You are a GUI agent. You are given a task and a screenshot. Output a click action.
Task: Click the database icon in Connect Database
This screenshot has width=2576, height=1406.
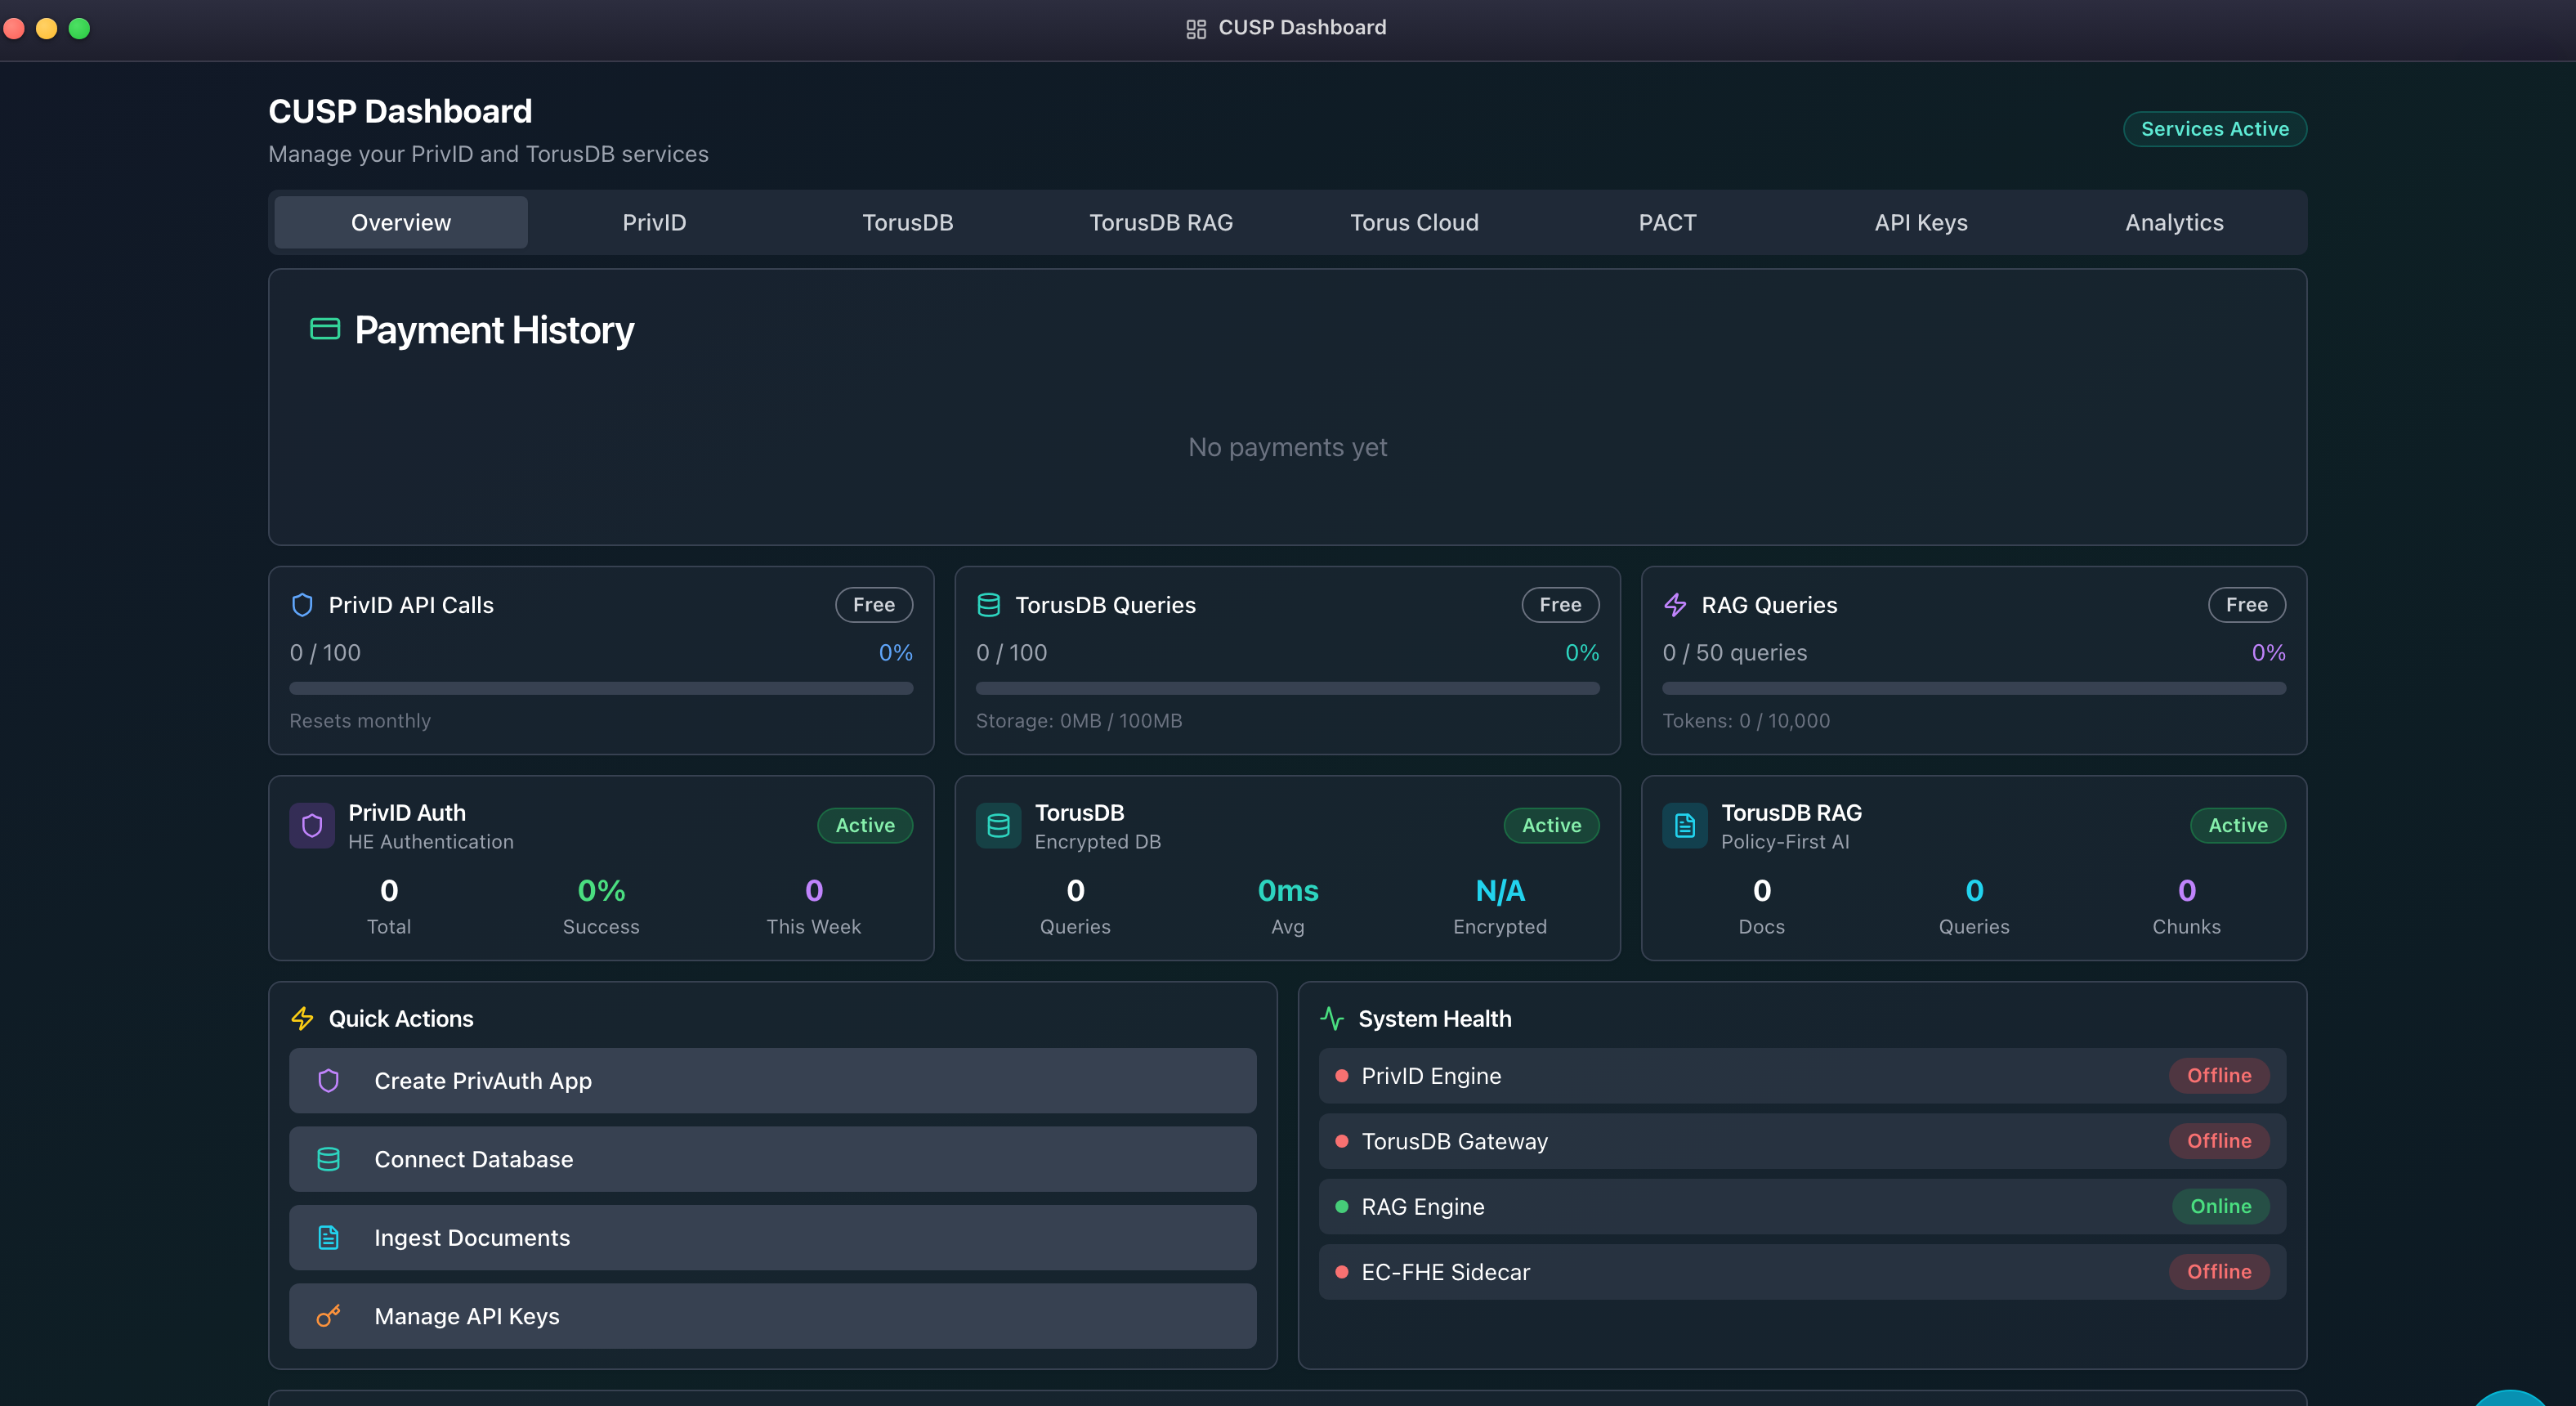328,1159
